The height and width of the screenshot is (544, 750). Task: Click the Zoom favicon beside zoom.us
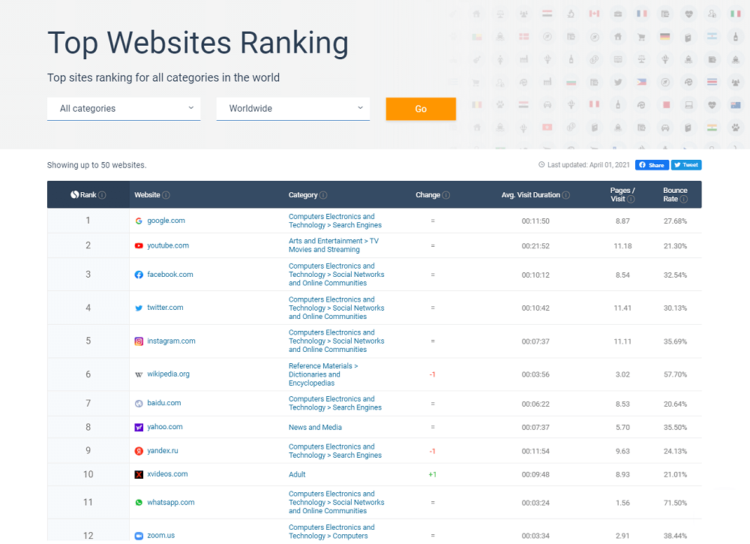coord(139,536)
